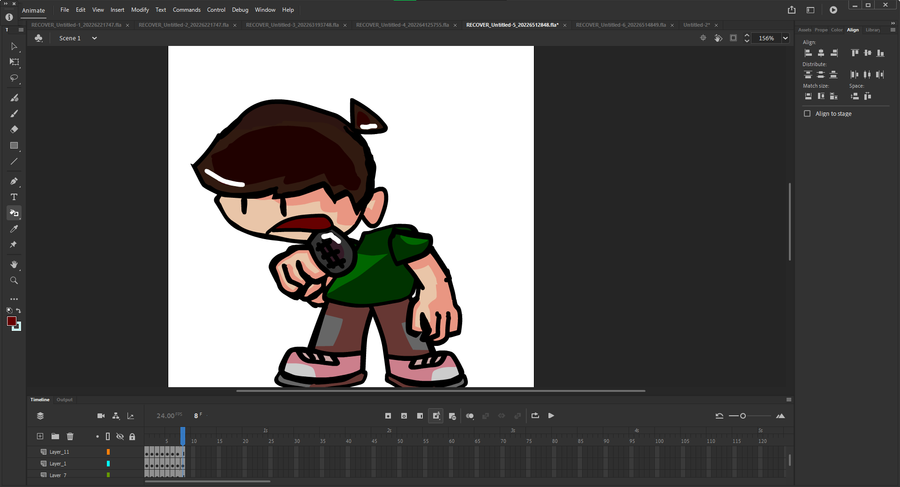Screen dimensions: 900x487
Task: Click the Align right edge icon
Action: point(833,53)
